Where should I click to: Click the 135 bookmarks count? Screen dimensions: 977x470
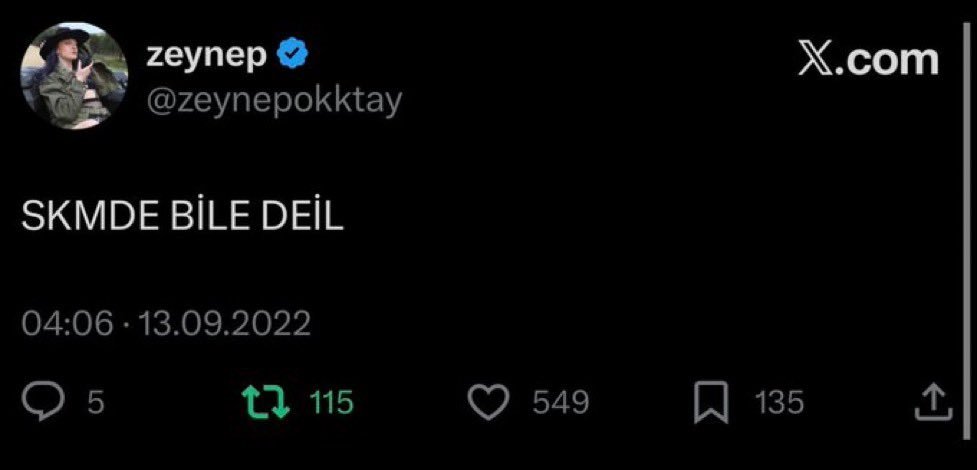(779, 403)
